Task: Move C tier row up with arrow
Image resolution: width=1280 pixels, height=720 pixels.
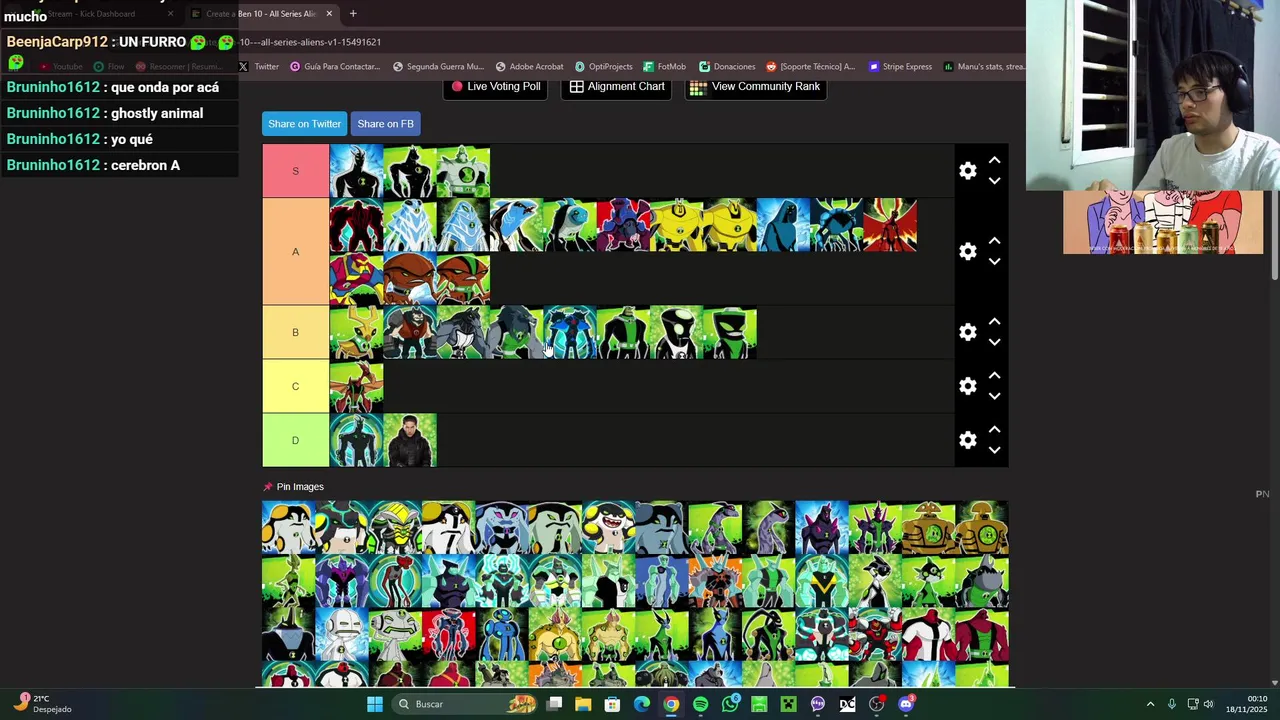Action: [x=994, y=376]
